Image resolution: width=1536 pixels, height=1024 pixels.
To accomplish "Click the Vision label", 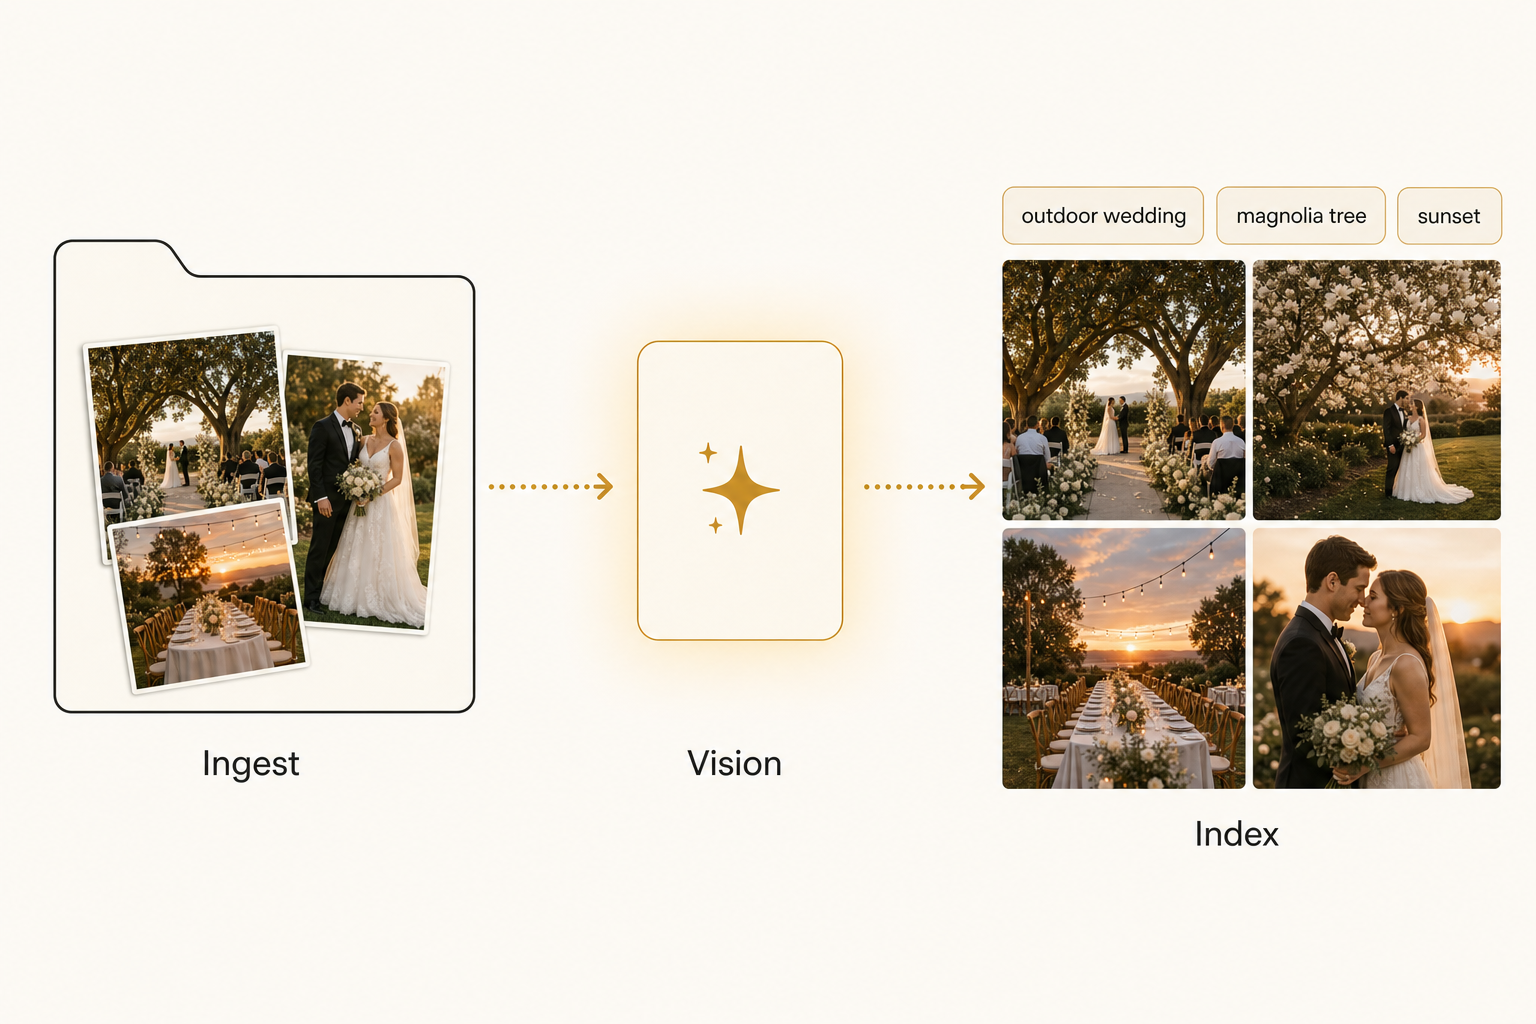I will (734, 764).
